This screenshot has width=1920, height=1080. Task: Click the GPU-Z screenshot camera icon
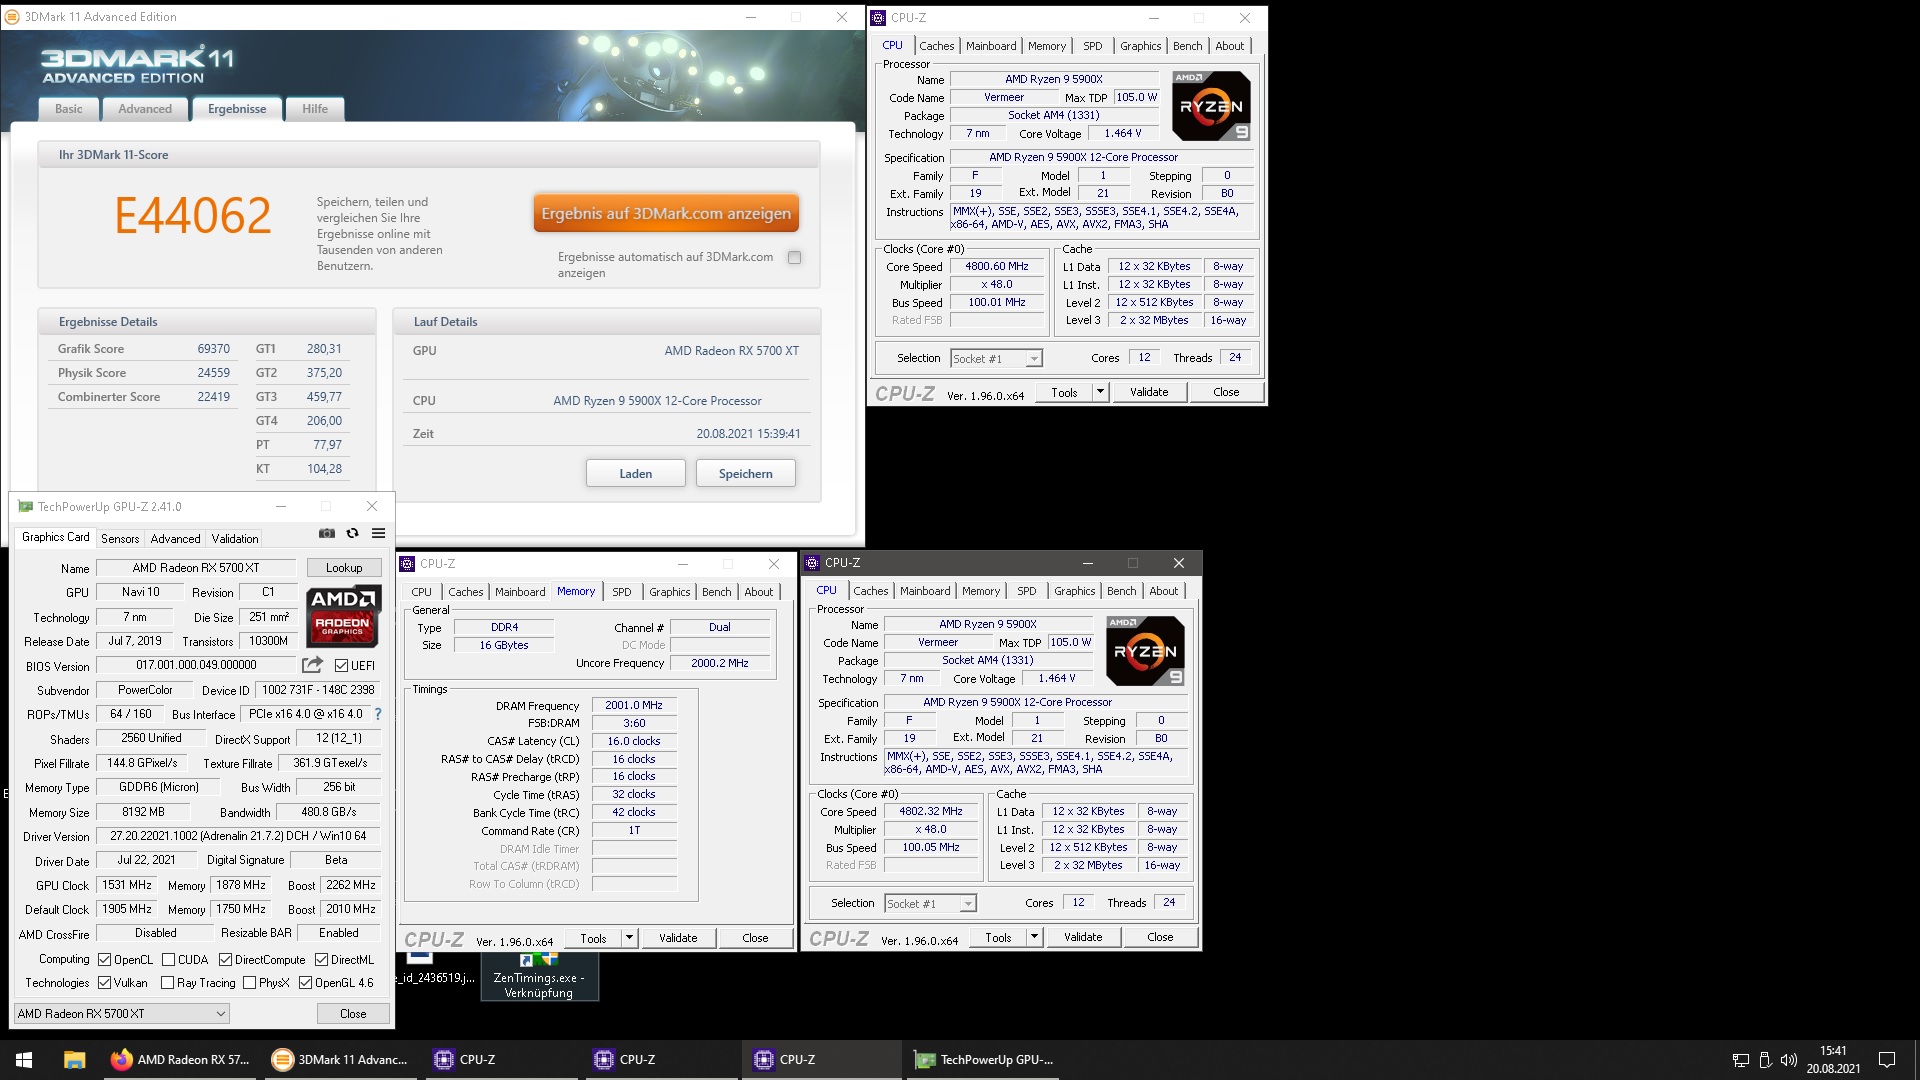[327, 533]
